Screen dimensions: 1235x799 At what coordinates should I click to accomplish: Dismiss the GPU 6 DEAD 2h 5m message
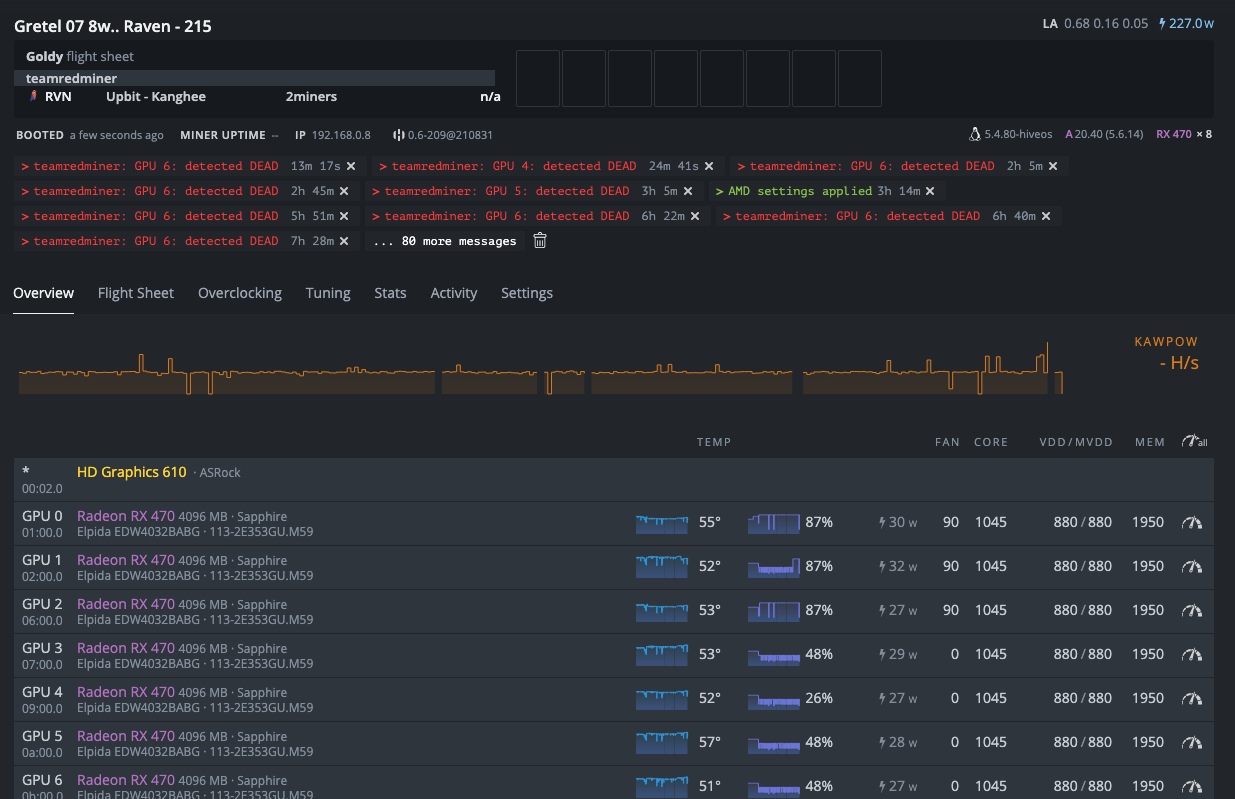[x=1053, y=166]
